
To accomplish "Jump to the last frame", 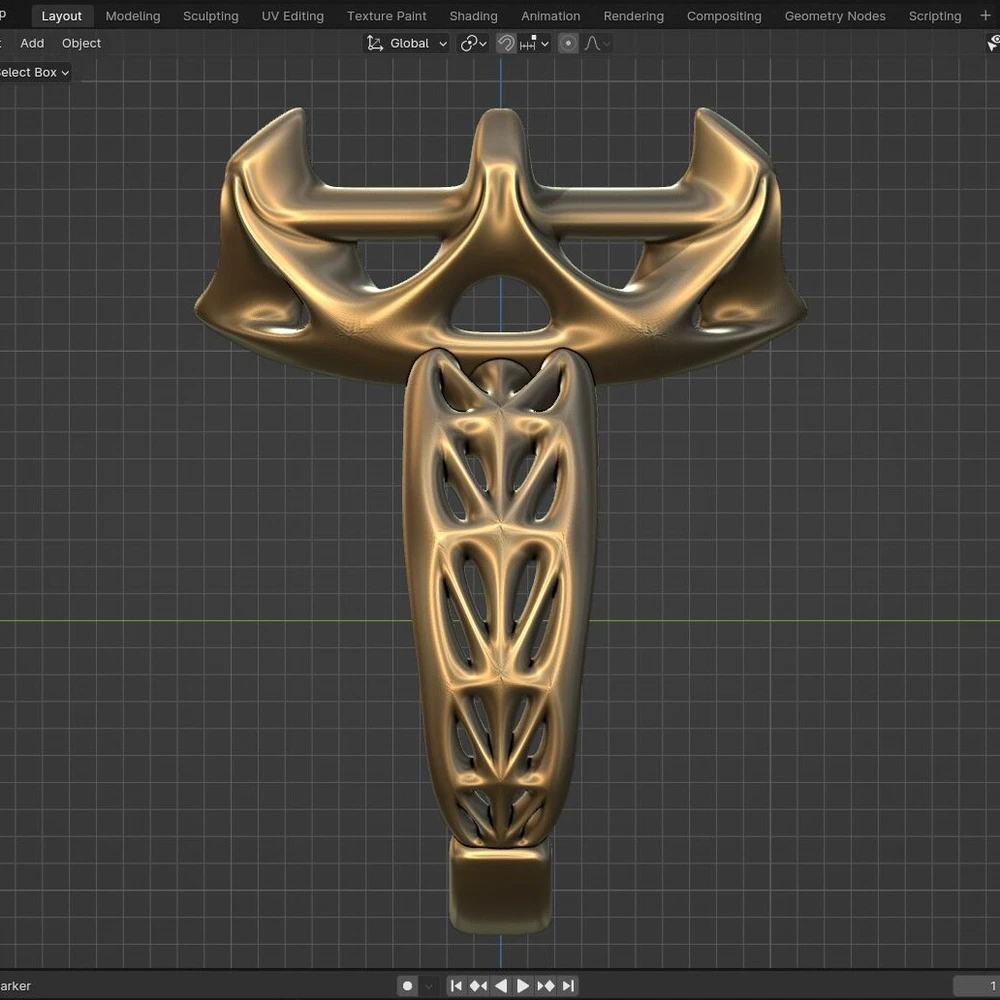I will click(x=568, y=985).
